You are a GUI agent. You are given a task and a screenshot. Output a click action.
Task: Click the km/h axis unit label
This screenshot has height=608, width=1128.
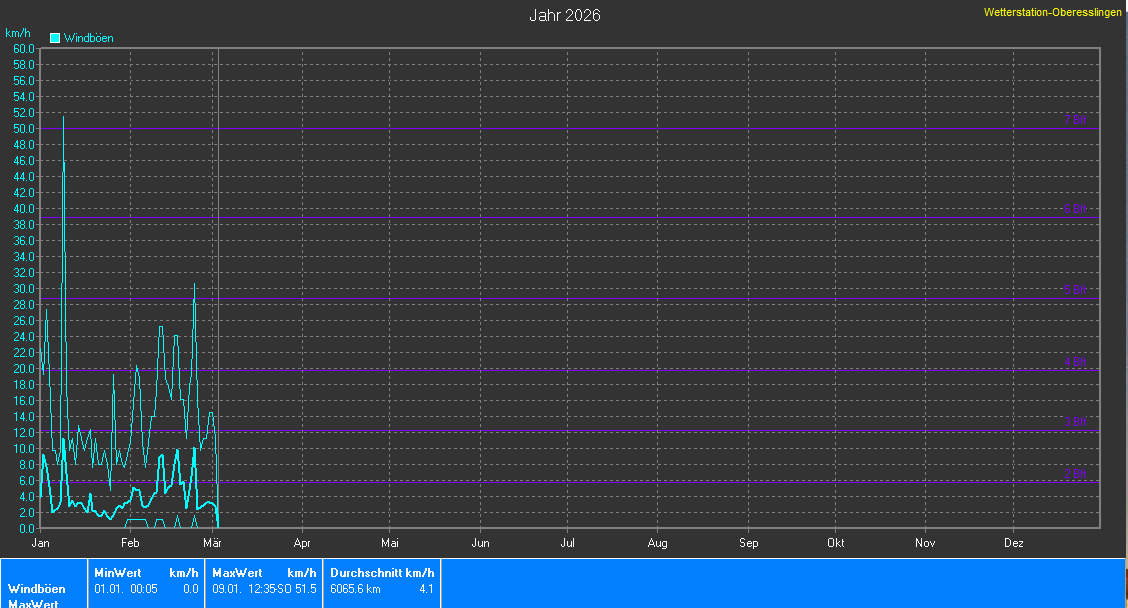pyautogui.click(x=18, y=33)
